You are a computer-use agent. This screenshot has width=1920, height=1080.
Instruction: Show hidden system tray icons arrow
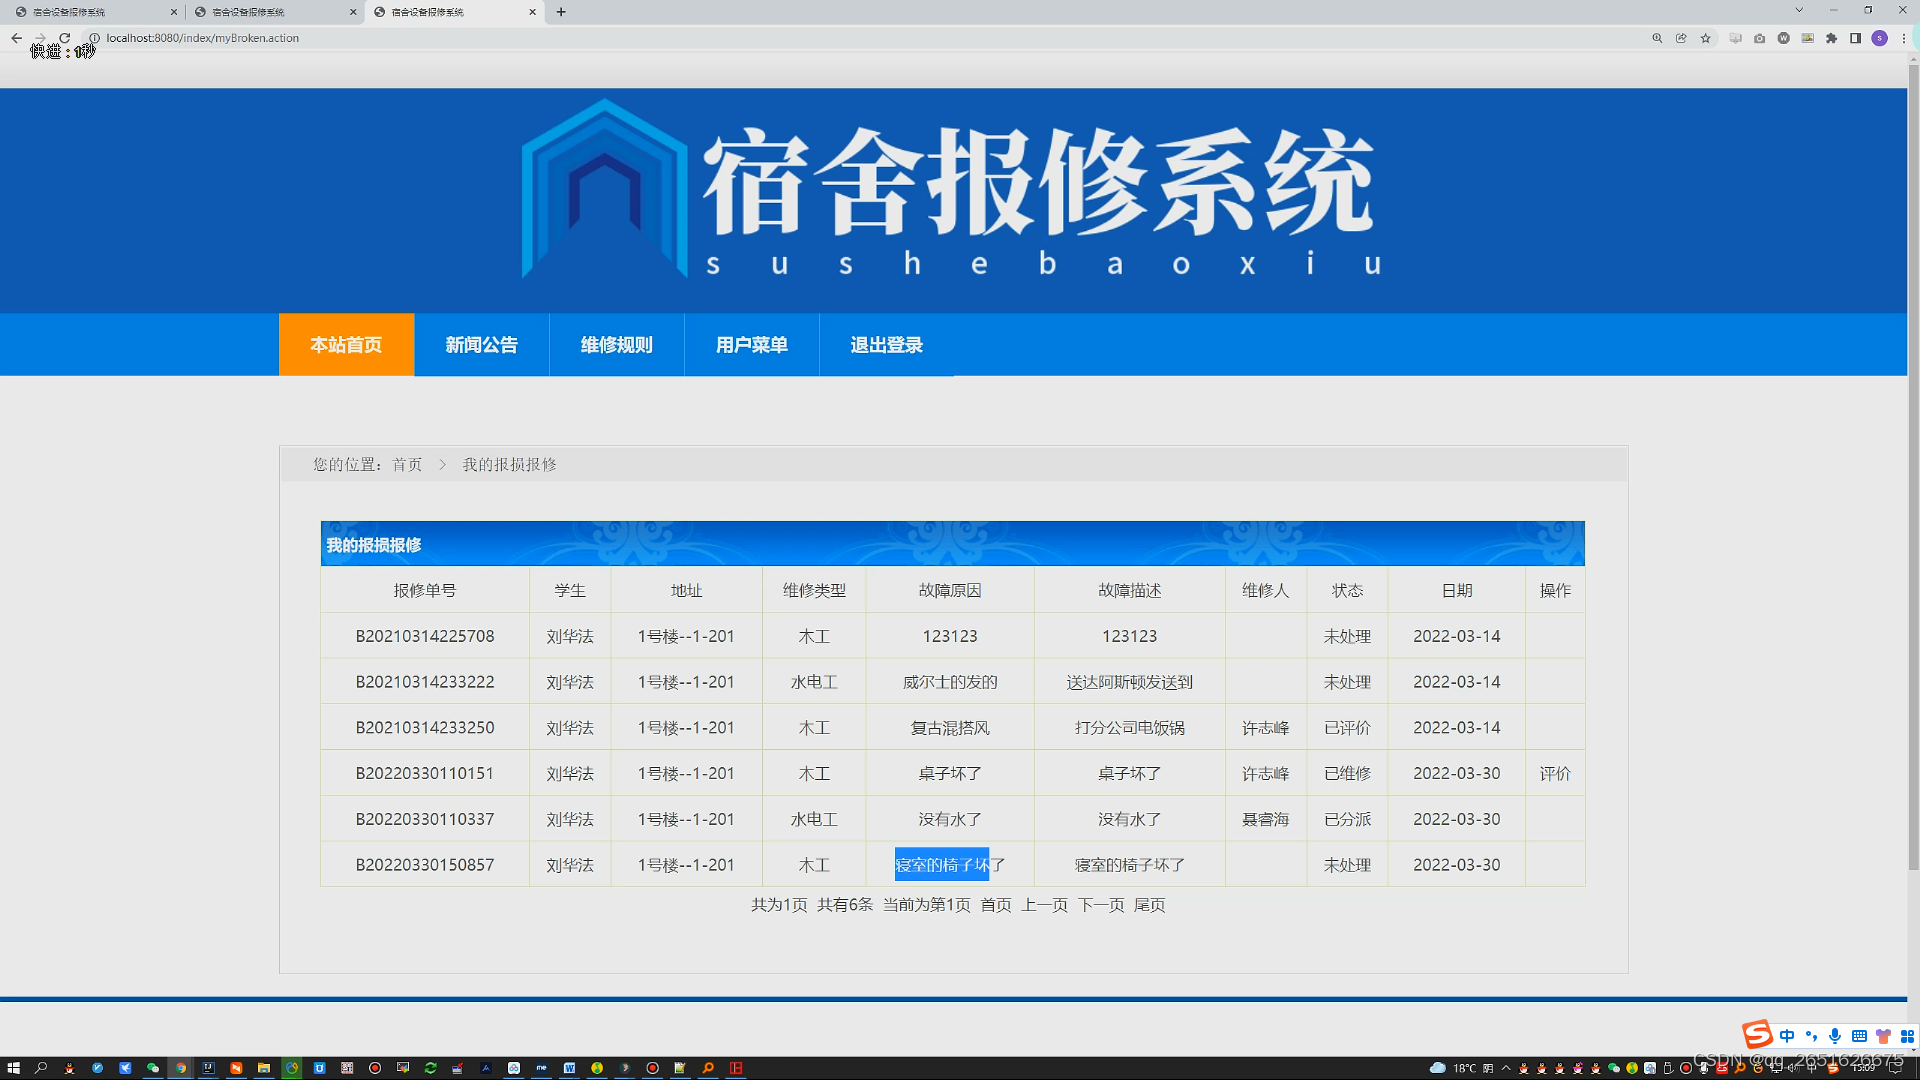1506,1068
